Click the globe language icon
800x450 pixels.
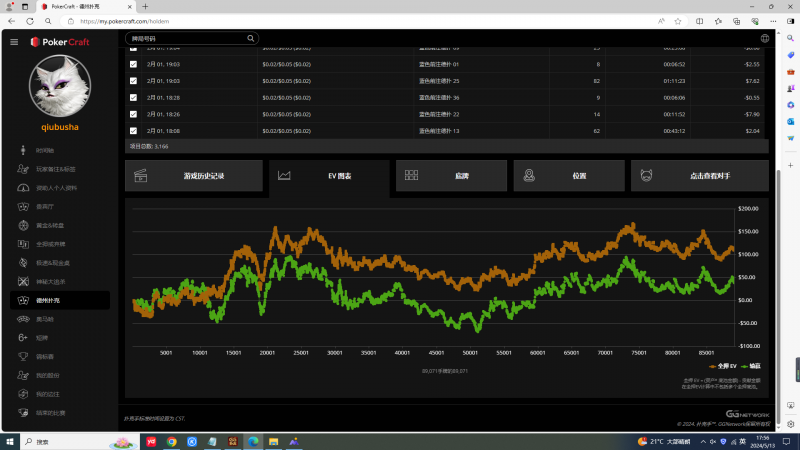point(765,39)
